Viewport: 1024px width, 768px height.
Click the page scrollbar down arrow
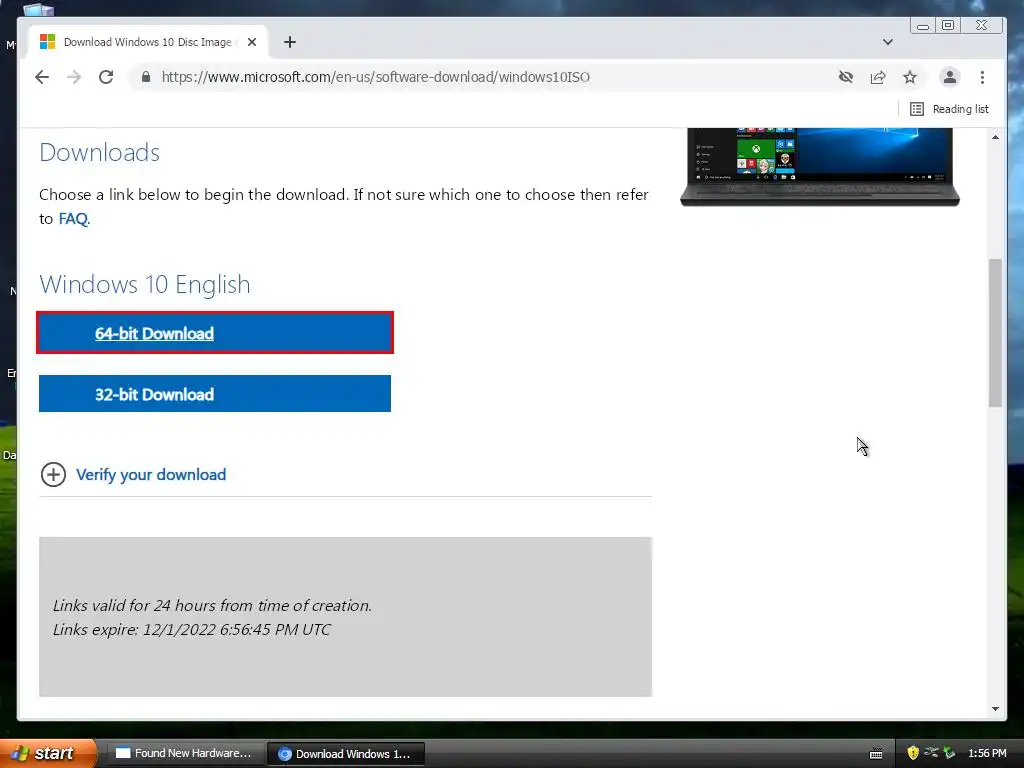coord(995,709)
